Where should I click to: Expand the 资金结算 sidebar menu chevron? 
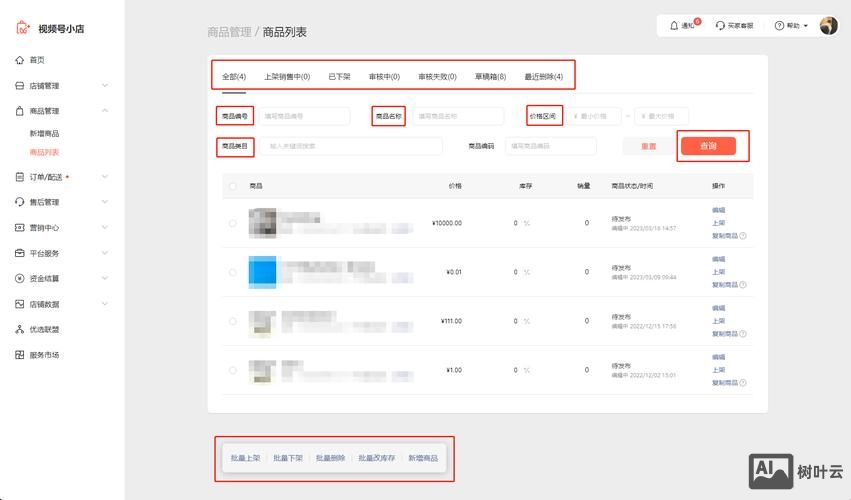click(x=105, y=279)
